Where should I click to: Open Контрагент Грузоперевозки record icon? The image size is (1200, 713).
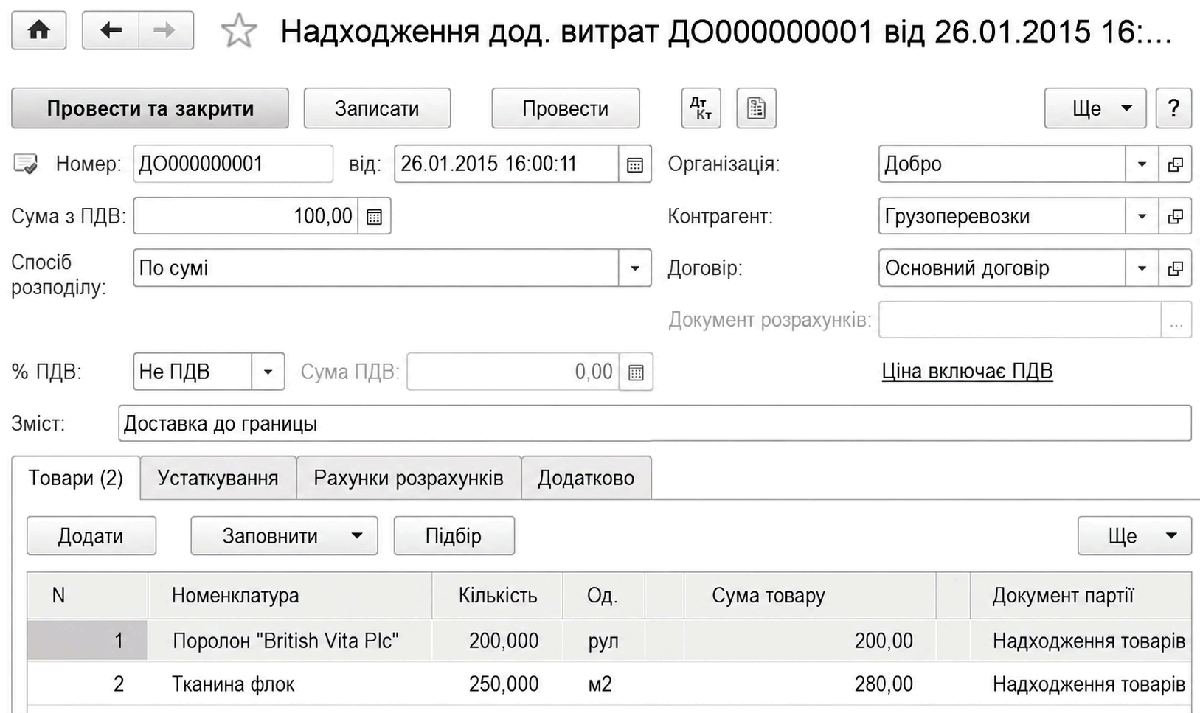click(x=1175, y=216)
